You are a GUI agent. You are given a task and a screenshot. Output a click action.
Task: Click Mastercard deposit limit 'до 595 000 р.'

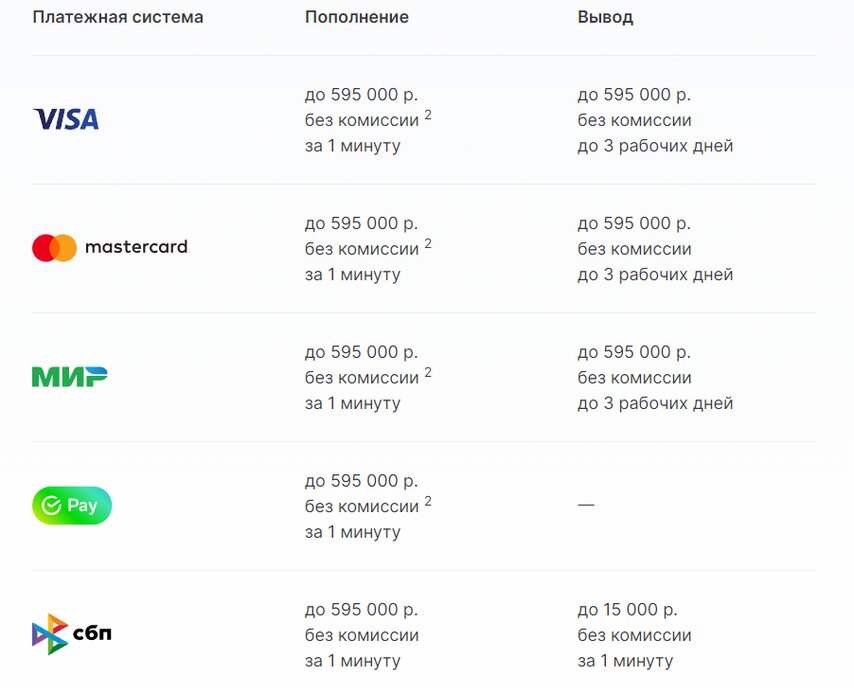pyautogui.click(x=361, y=223)
